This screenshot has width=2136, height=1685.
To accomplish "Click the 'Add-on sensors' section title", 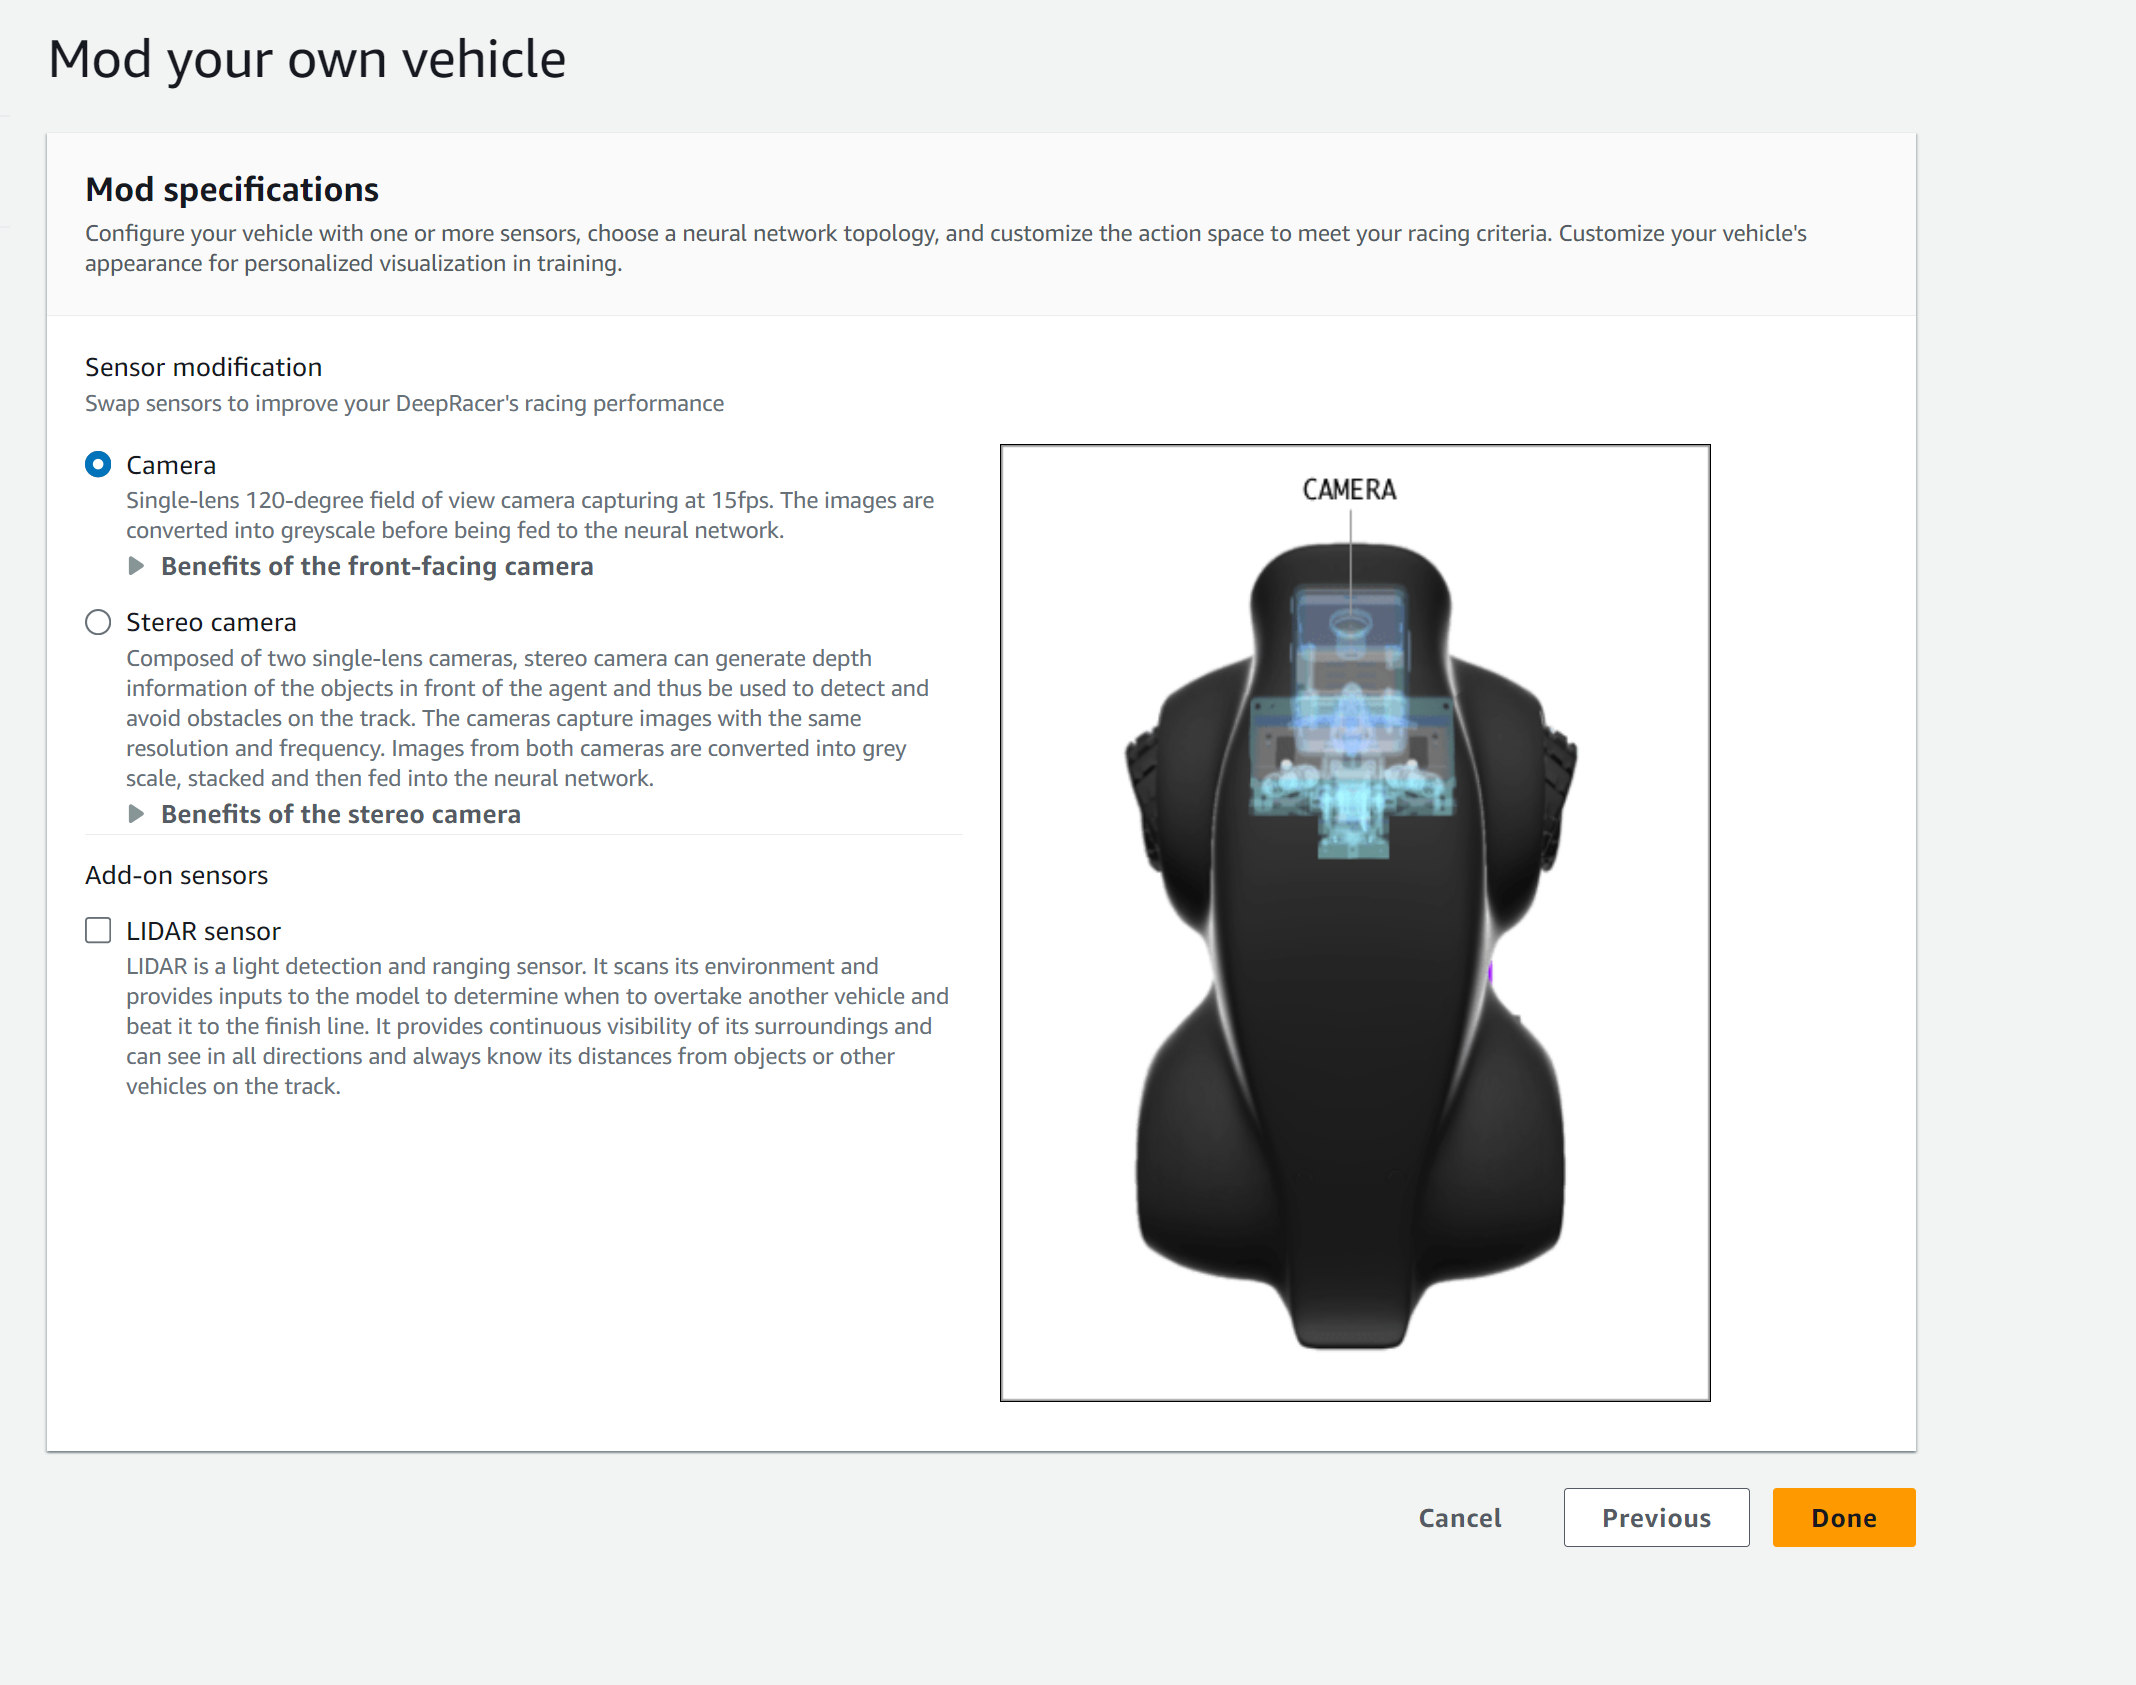I will coord(176,875).
